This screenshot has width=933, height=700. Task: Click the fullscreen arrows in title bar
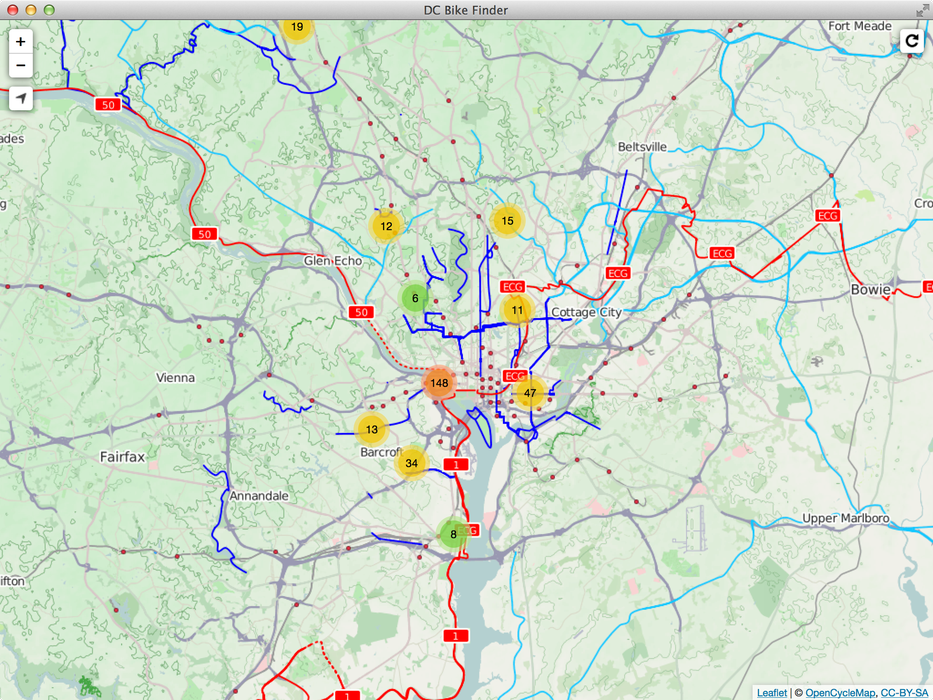(922, 10)
